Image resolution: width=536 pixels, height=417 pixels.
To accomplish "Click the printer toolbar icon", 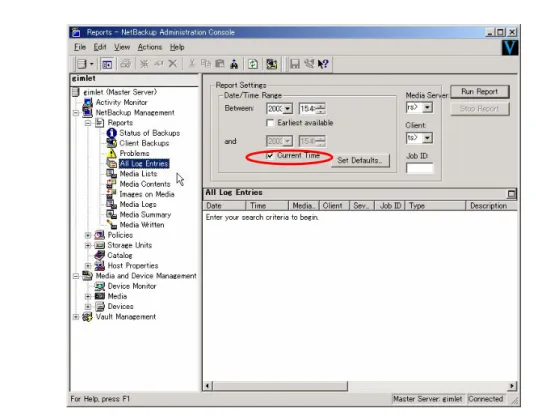I will point(126,64).
